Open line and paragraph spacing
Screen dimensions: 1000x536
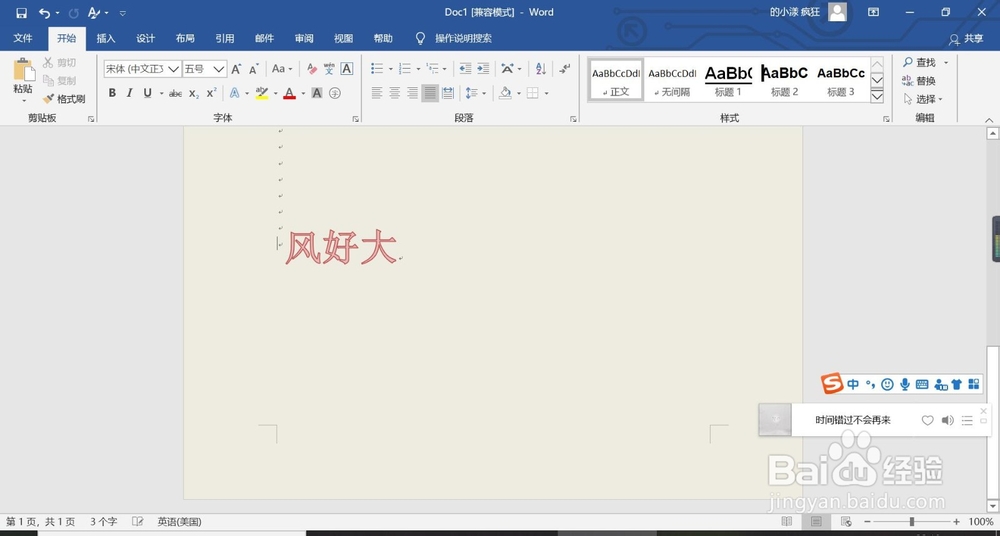472,93
